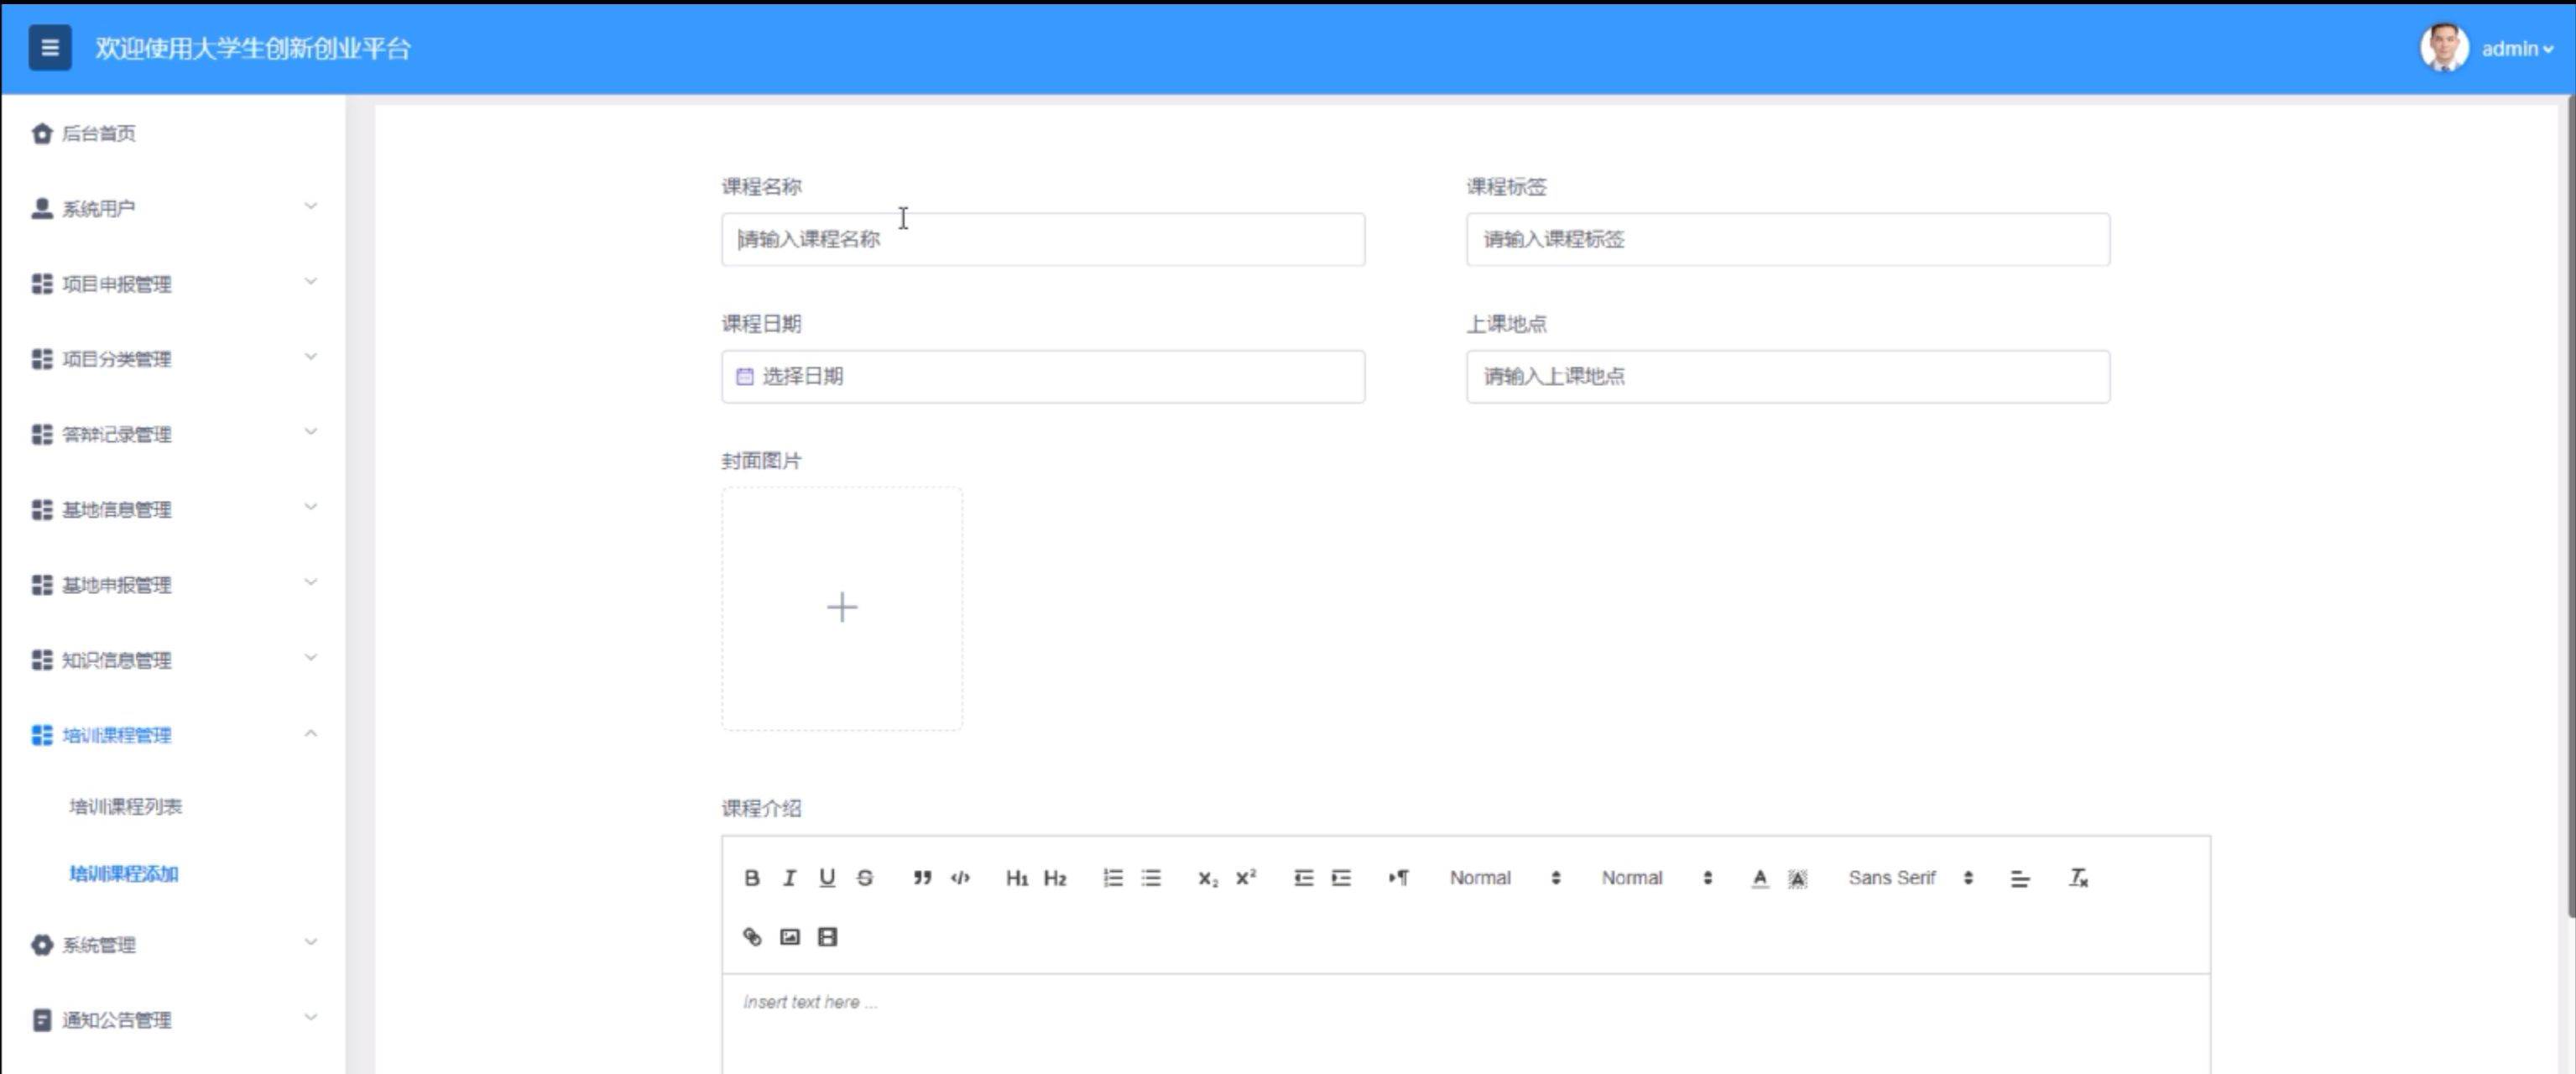Insert a hyperlink via link icon
Viewport: 2576px width, 1074px height.
[752, 937]
